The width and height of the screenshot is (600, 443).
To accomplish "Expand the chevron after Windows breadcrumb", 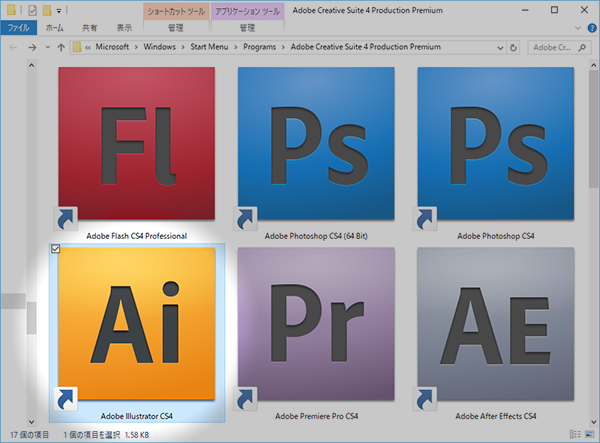I will coord(183,47).
